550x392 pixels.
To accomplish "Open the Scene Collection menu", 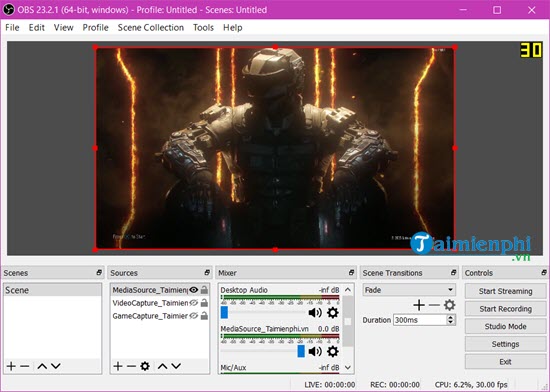I will coord(151,27).
